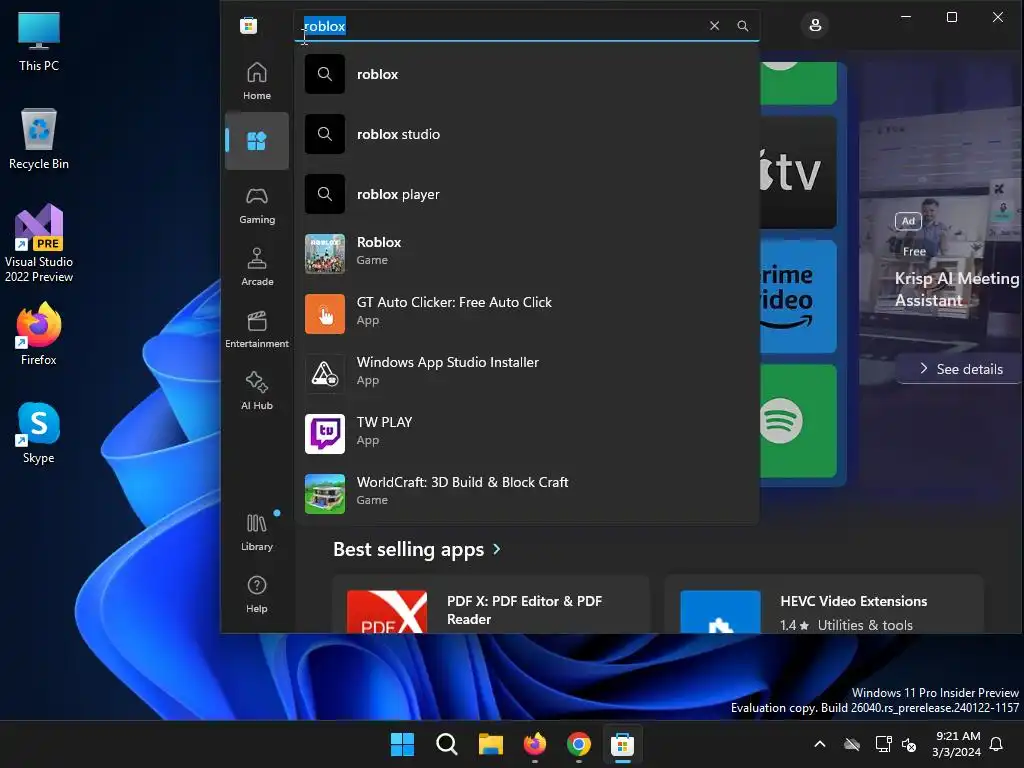Screen dimensions: 1024x768
Task: Go to the Arcade section
Action: 257,267
